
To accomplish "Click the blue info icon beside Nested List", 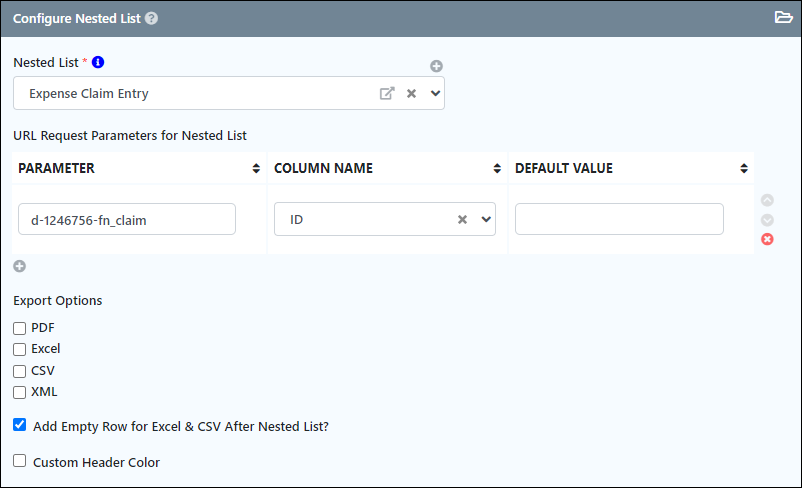I will coord(98,62).
